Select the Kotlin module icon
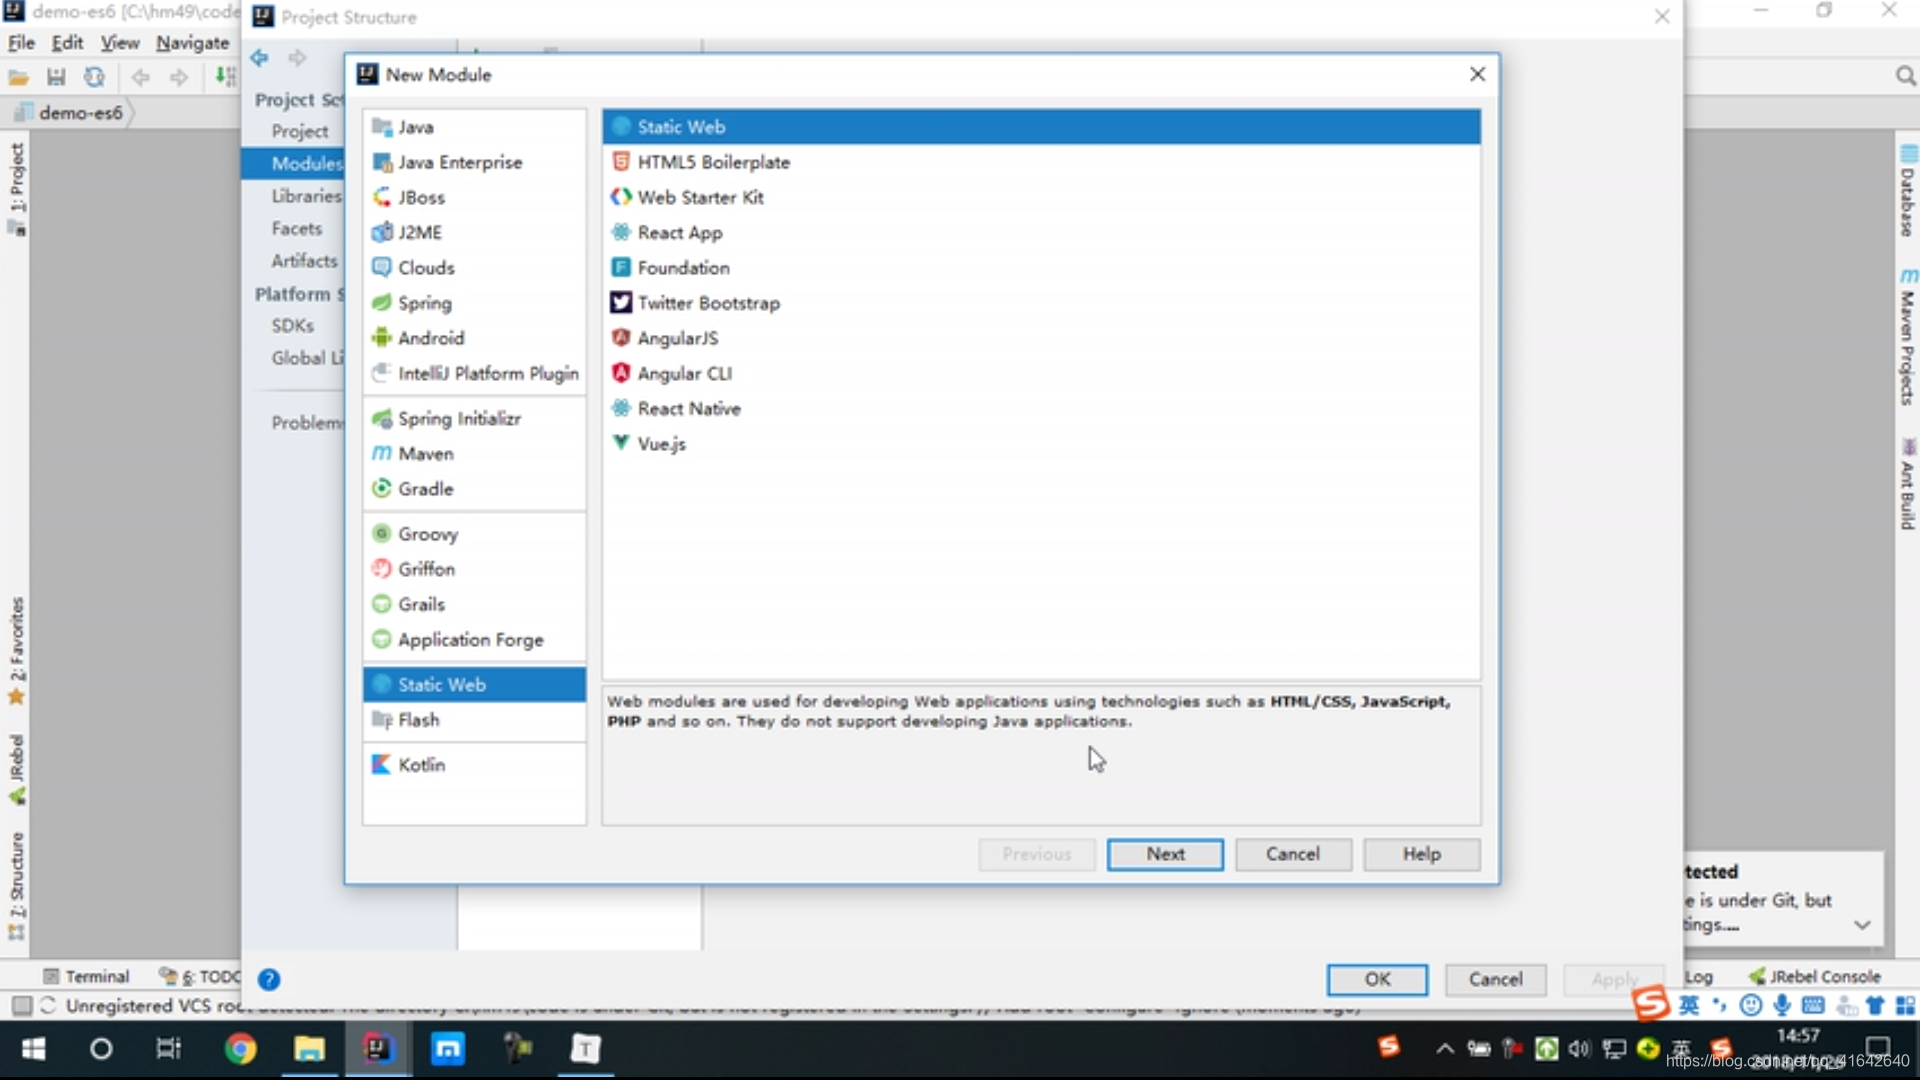Screen dimensions: 1920x1080 coord(381,764)
